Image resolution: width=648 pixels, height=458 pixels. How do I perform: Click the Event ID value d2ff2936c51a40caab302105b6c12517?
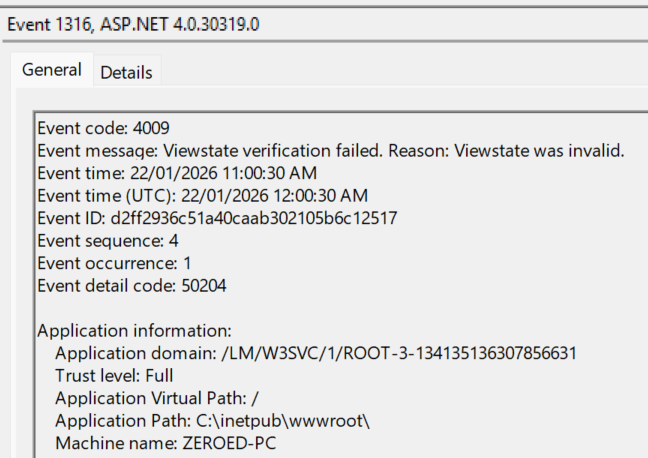click(x=255, y=217)
